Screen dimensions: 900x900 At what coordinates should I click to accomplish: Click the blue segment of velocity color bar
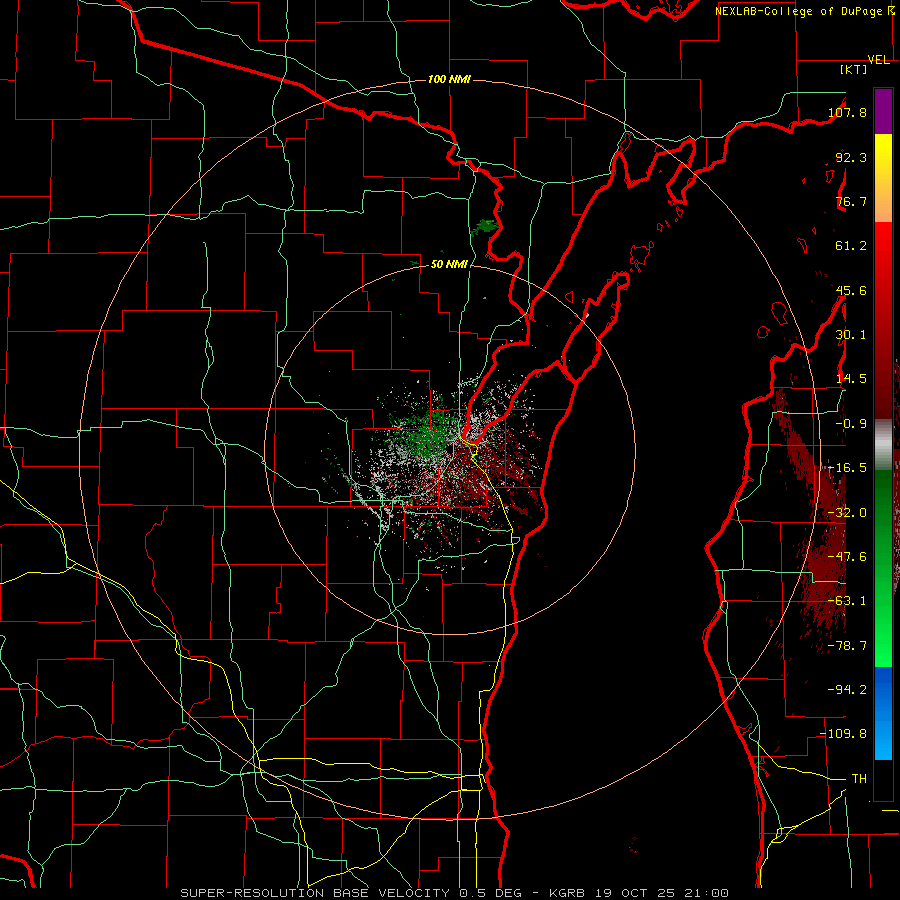tap(883, 713)
